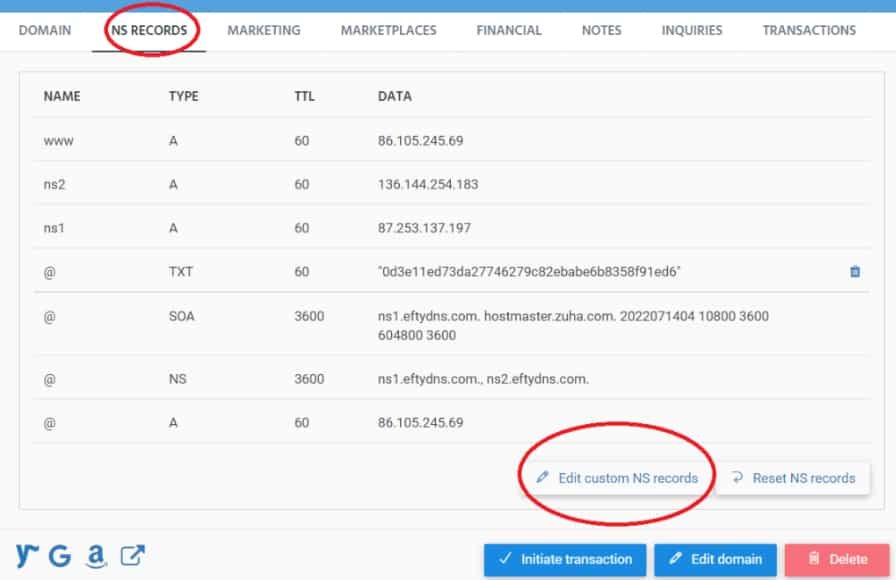
Task: Open the Google search icon
Action: [60, 555]
